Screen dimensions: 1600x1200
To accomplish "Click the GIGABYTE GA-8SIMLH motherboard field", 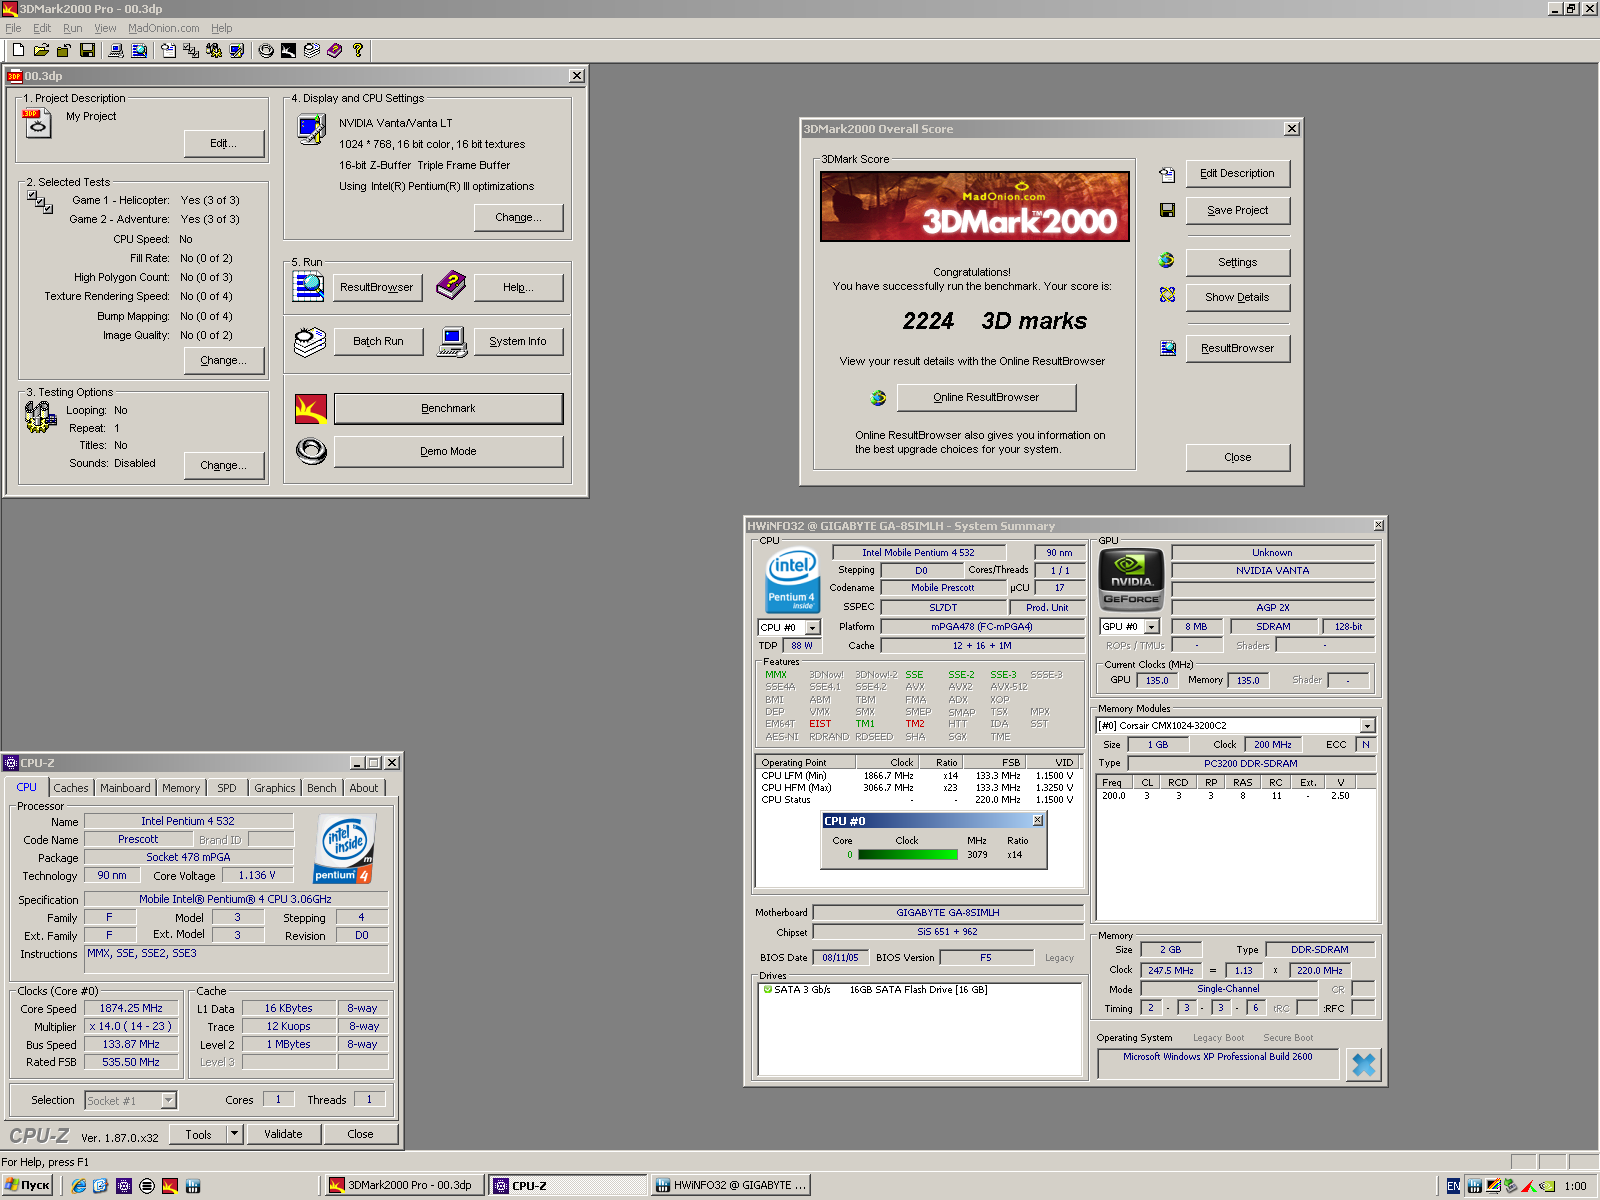I will point(948,912).
